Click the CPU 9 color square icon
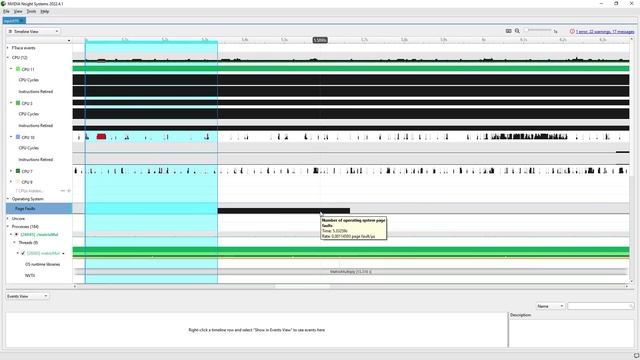 (18, 182)
